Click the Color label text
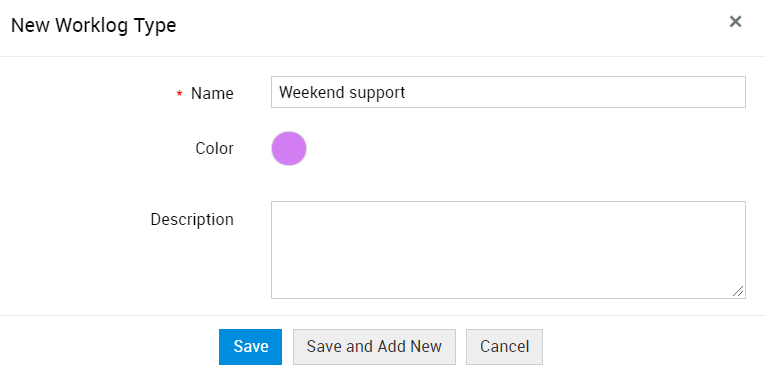The image size is (767, 377). 214,149
